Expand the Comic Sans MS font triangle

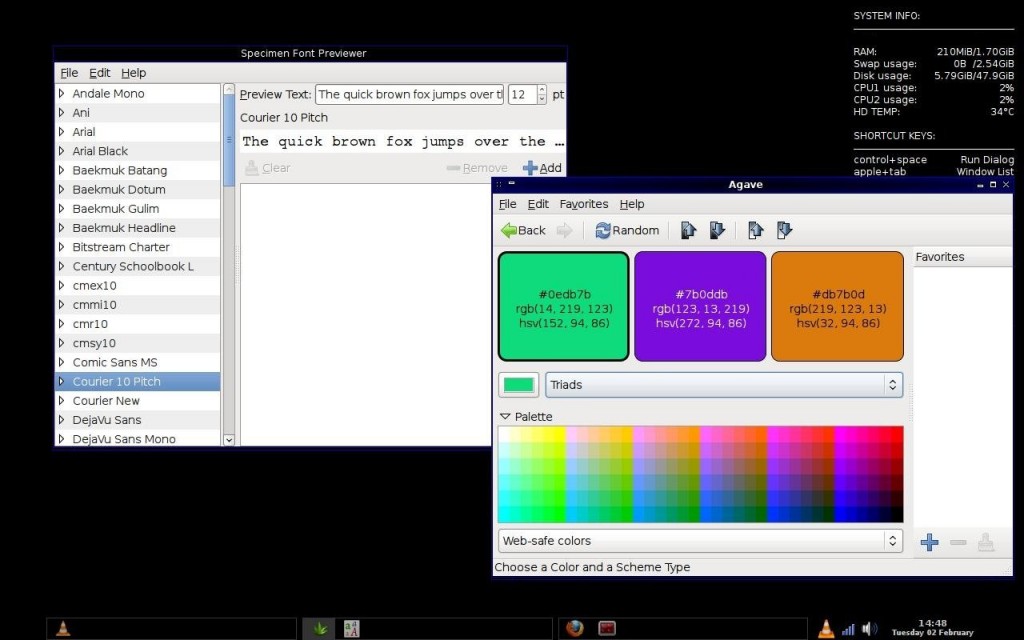tap(61, 362)
